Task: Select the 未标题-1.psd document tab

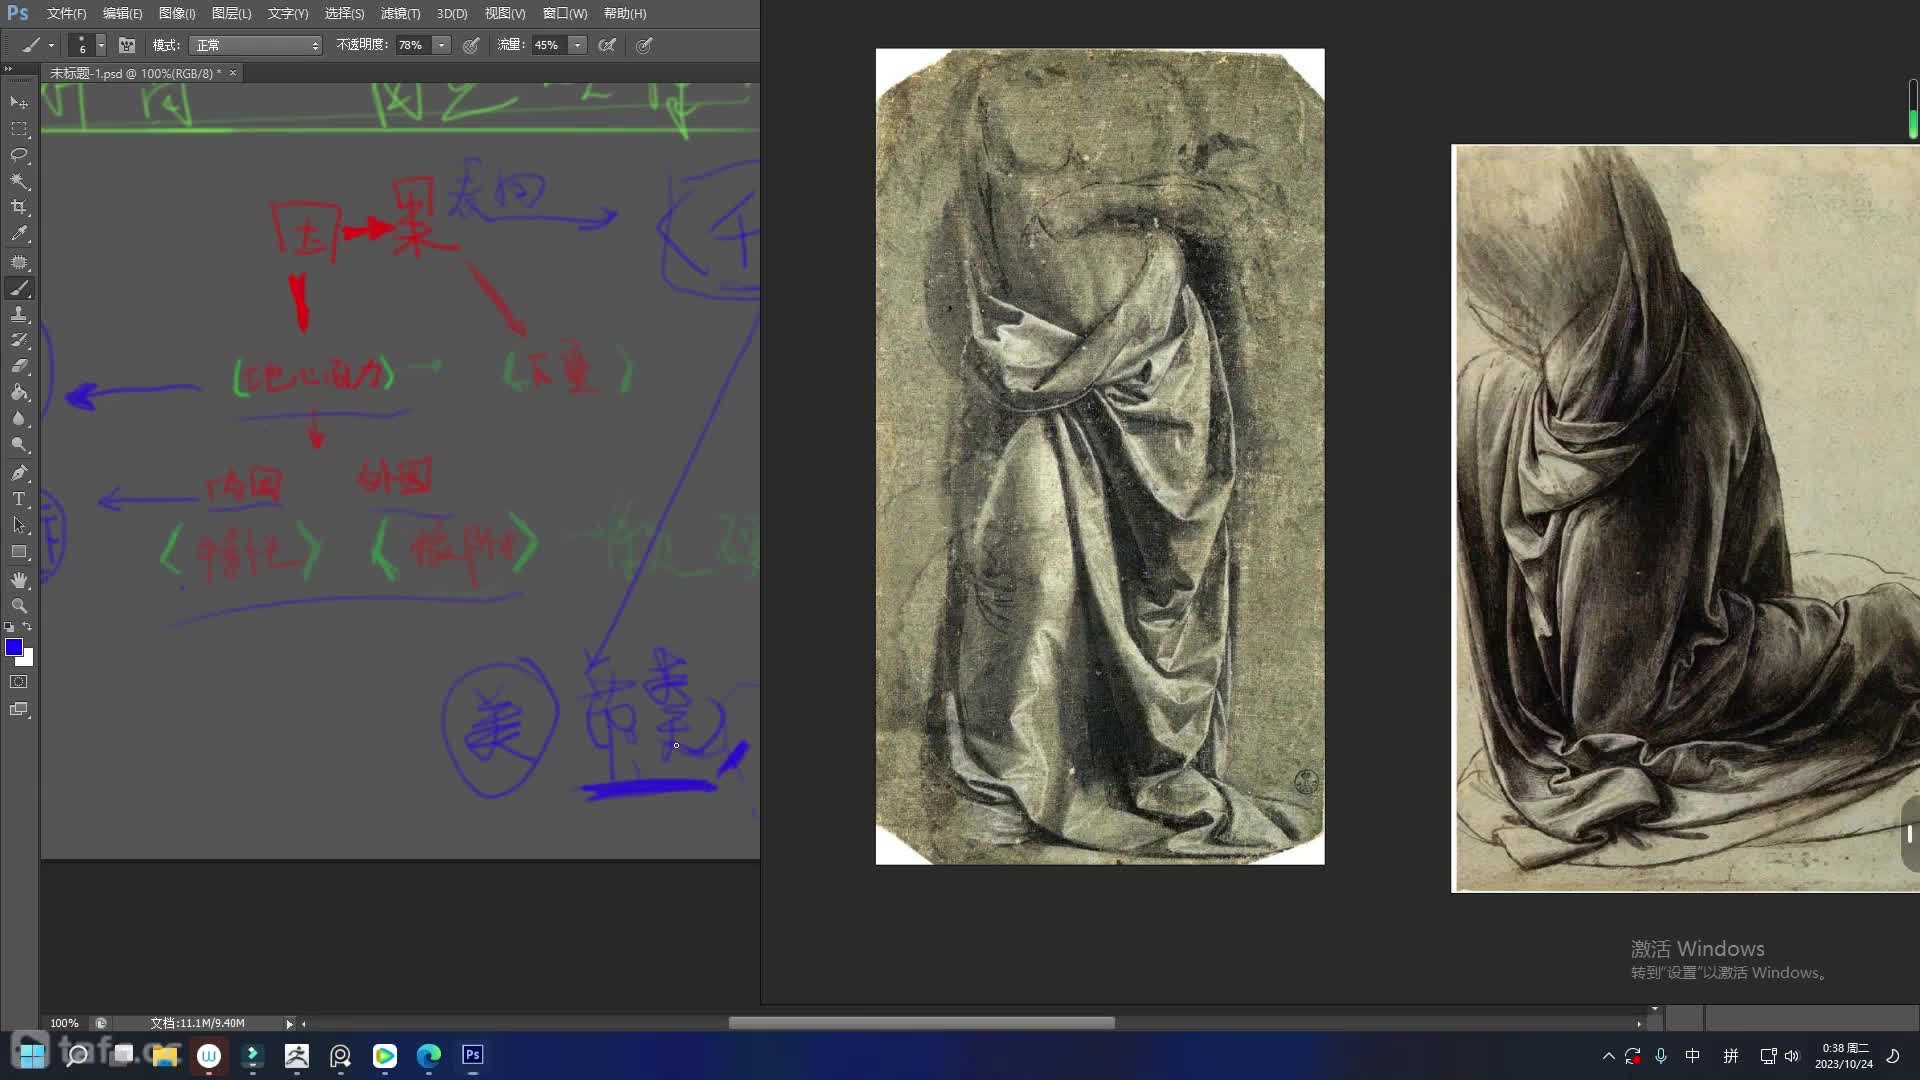Action: (135, 73)
